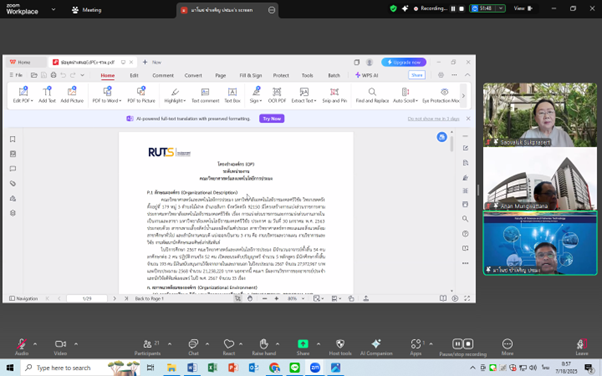Select the Edit PDF tool in WPS ribbon

click(23, 94)
